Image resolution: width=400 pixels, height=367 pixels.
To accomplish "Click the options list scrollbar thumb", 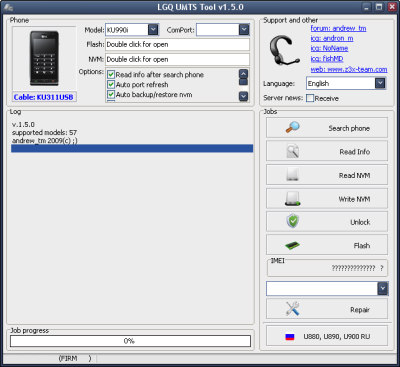I will pyautogui.click(x=244, y=82).
